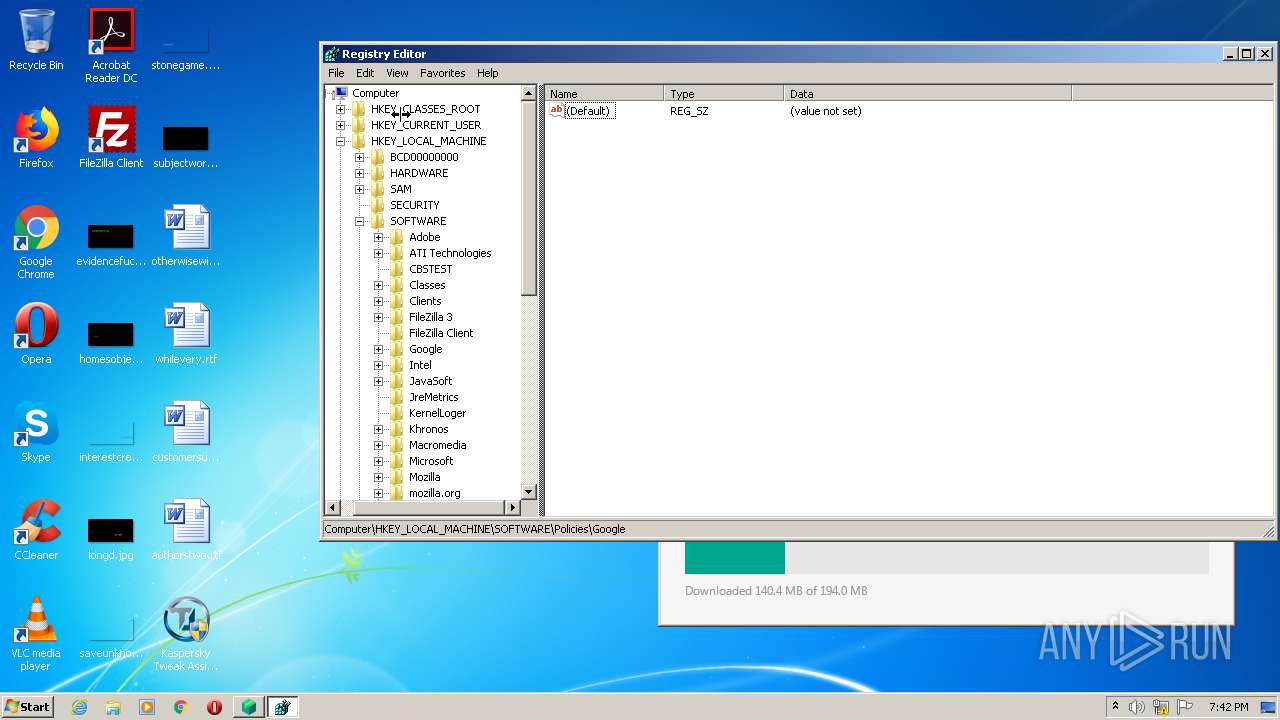Viewport: 1280px width, 720px height.
Task: Select the (Default) registry value
Action: point(587,111)
